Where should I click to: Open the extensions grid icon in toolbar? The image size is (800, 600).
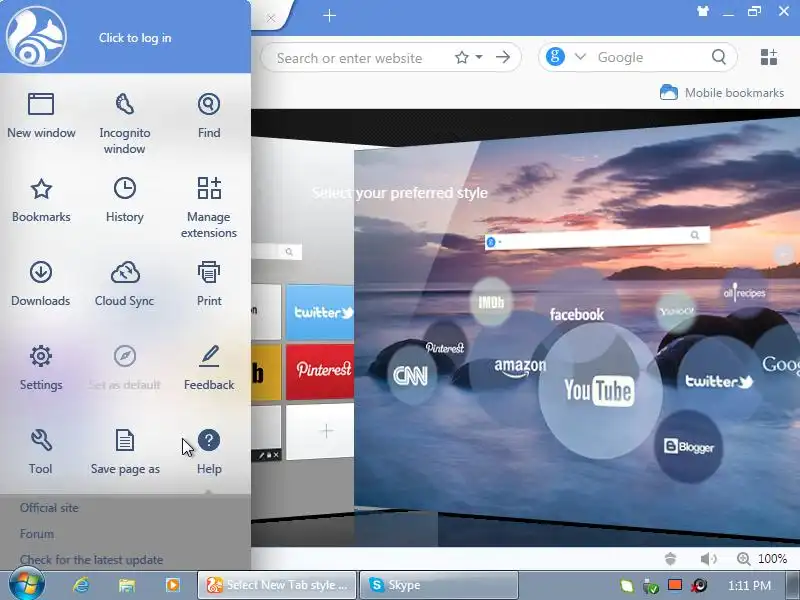(768, 57)
